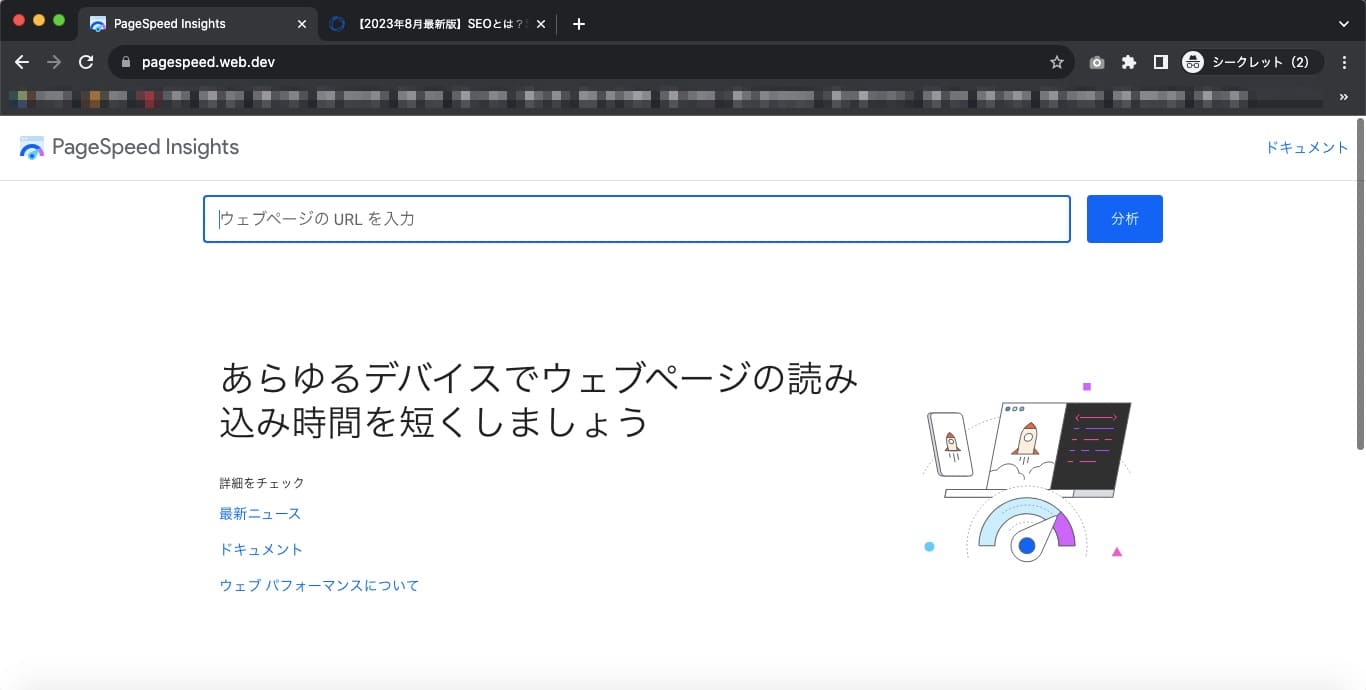
Task: Open the ドキュメント link under 詳細をチェック
Action: (x=261, y=550)
